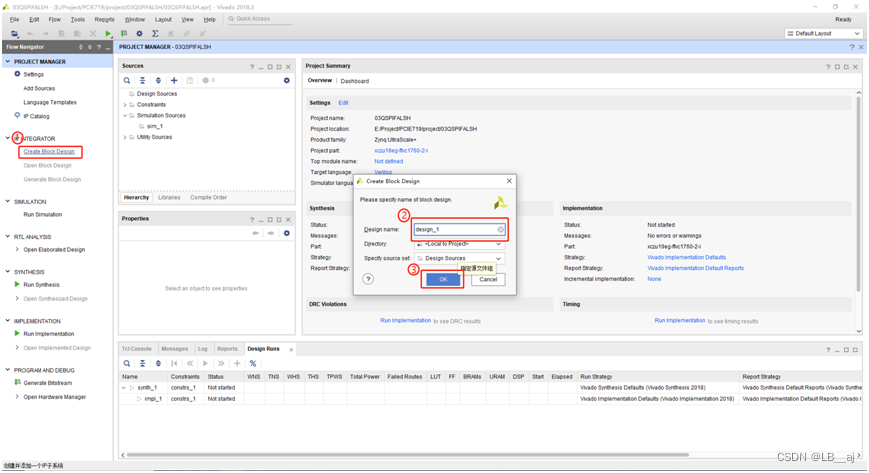Open the Specify source set dropdown
The width and height of the screenshot is (869, 473).
[x=498, y=258]
